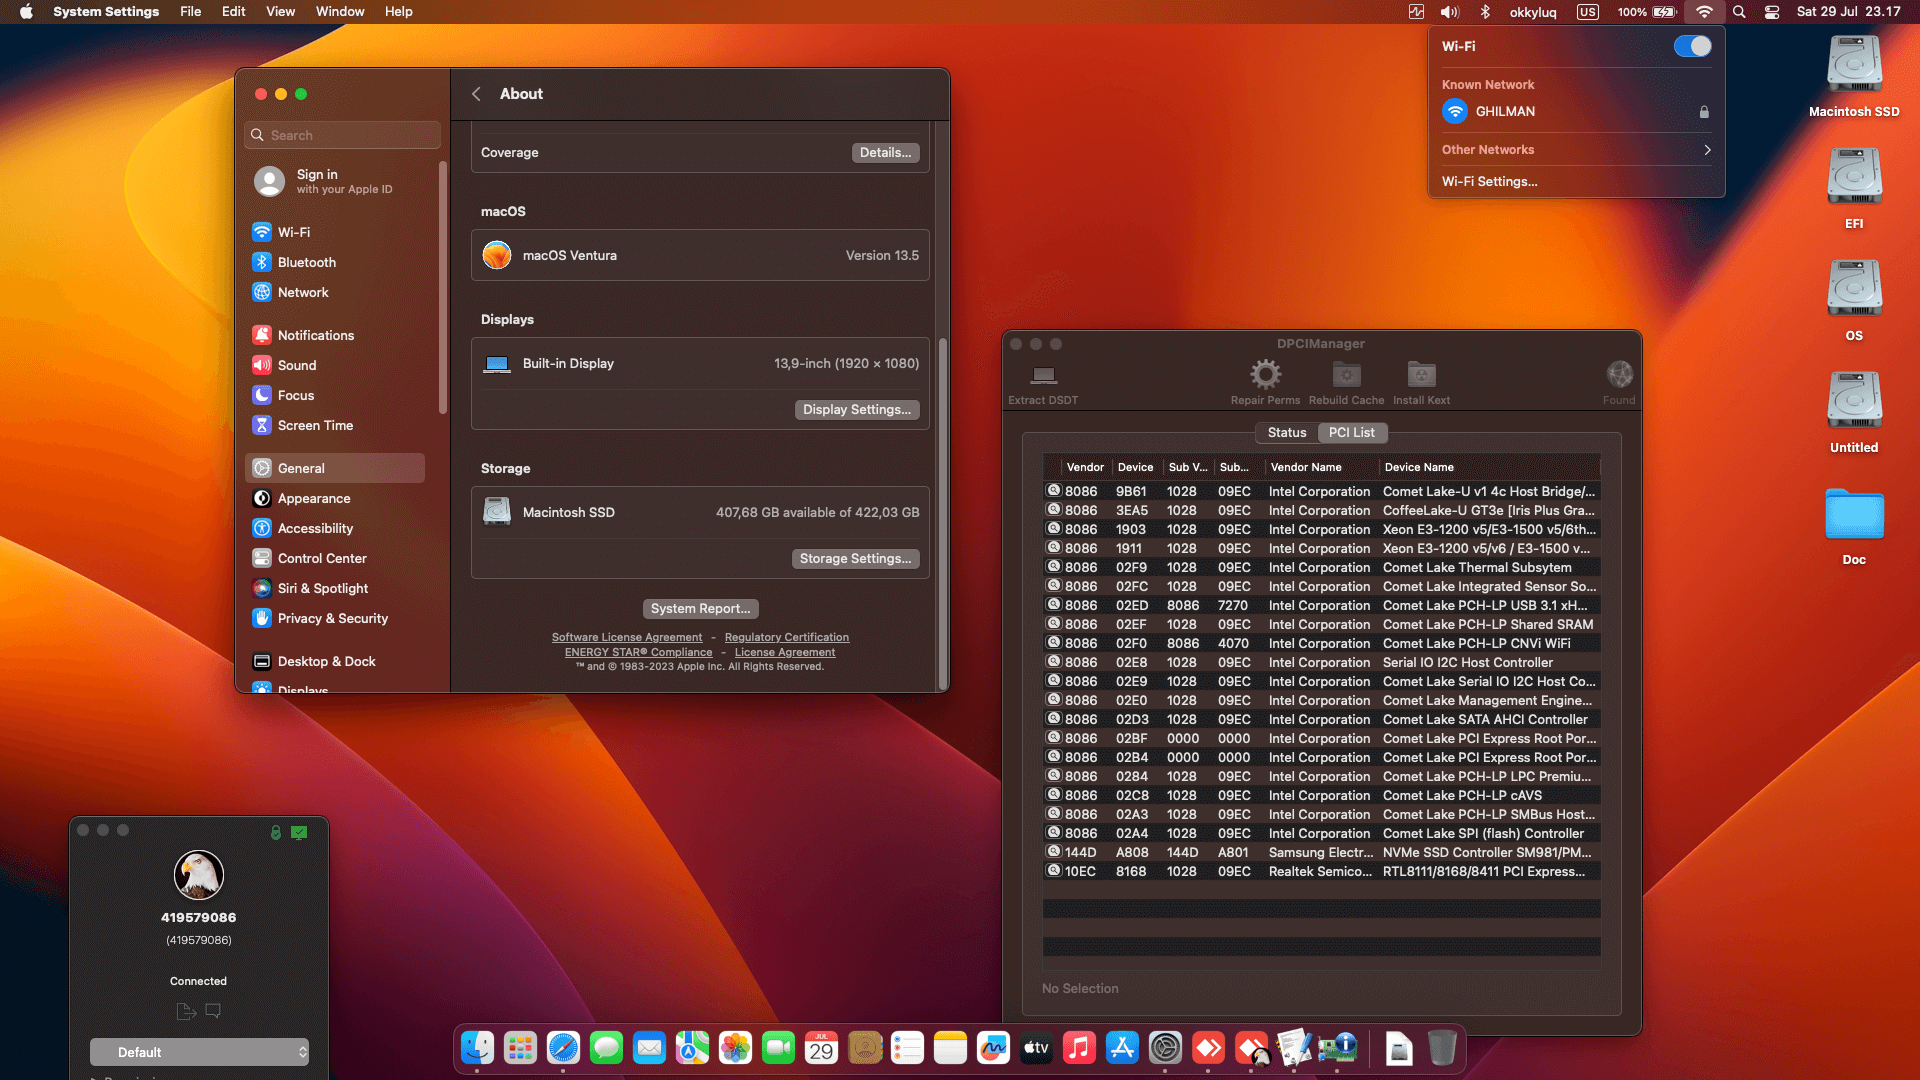Open the EFI drive on the desktop
Screen dimensions: 1920x1080
[x=1854, y=187]
